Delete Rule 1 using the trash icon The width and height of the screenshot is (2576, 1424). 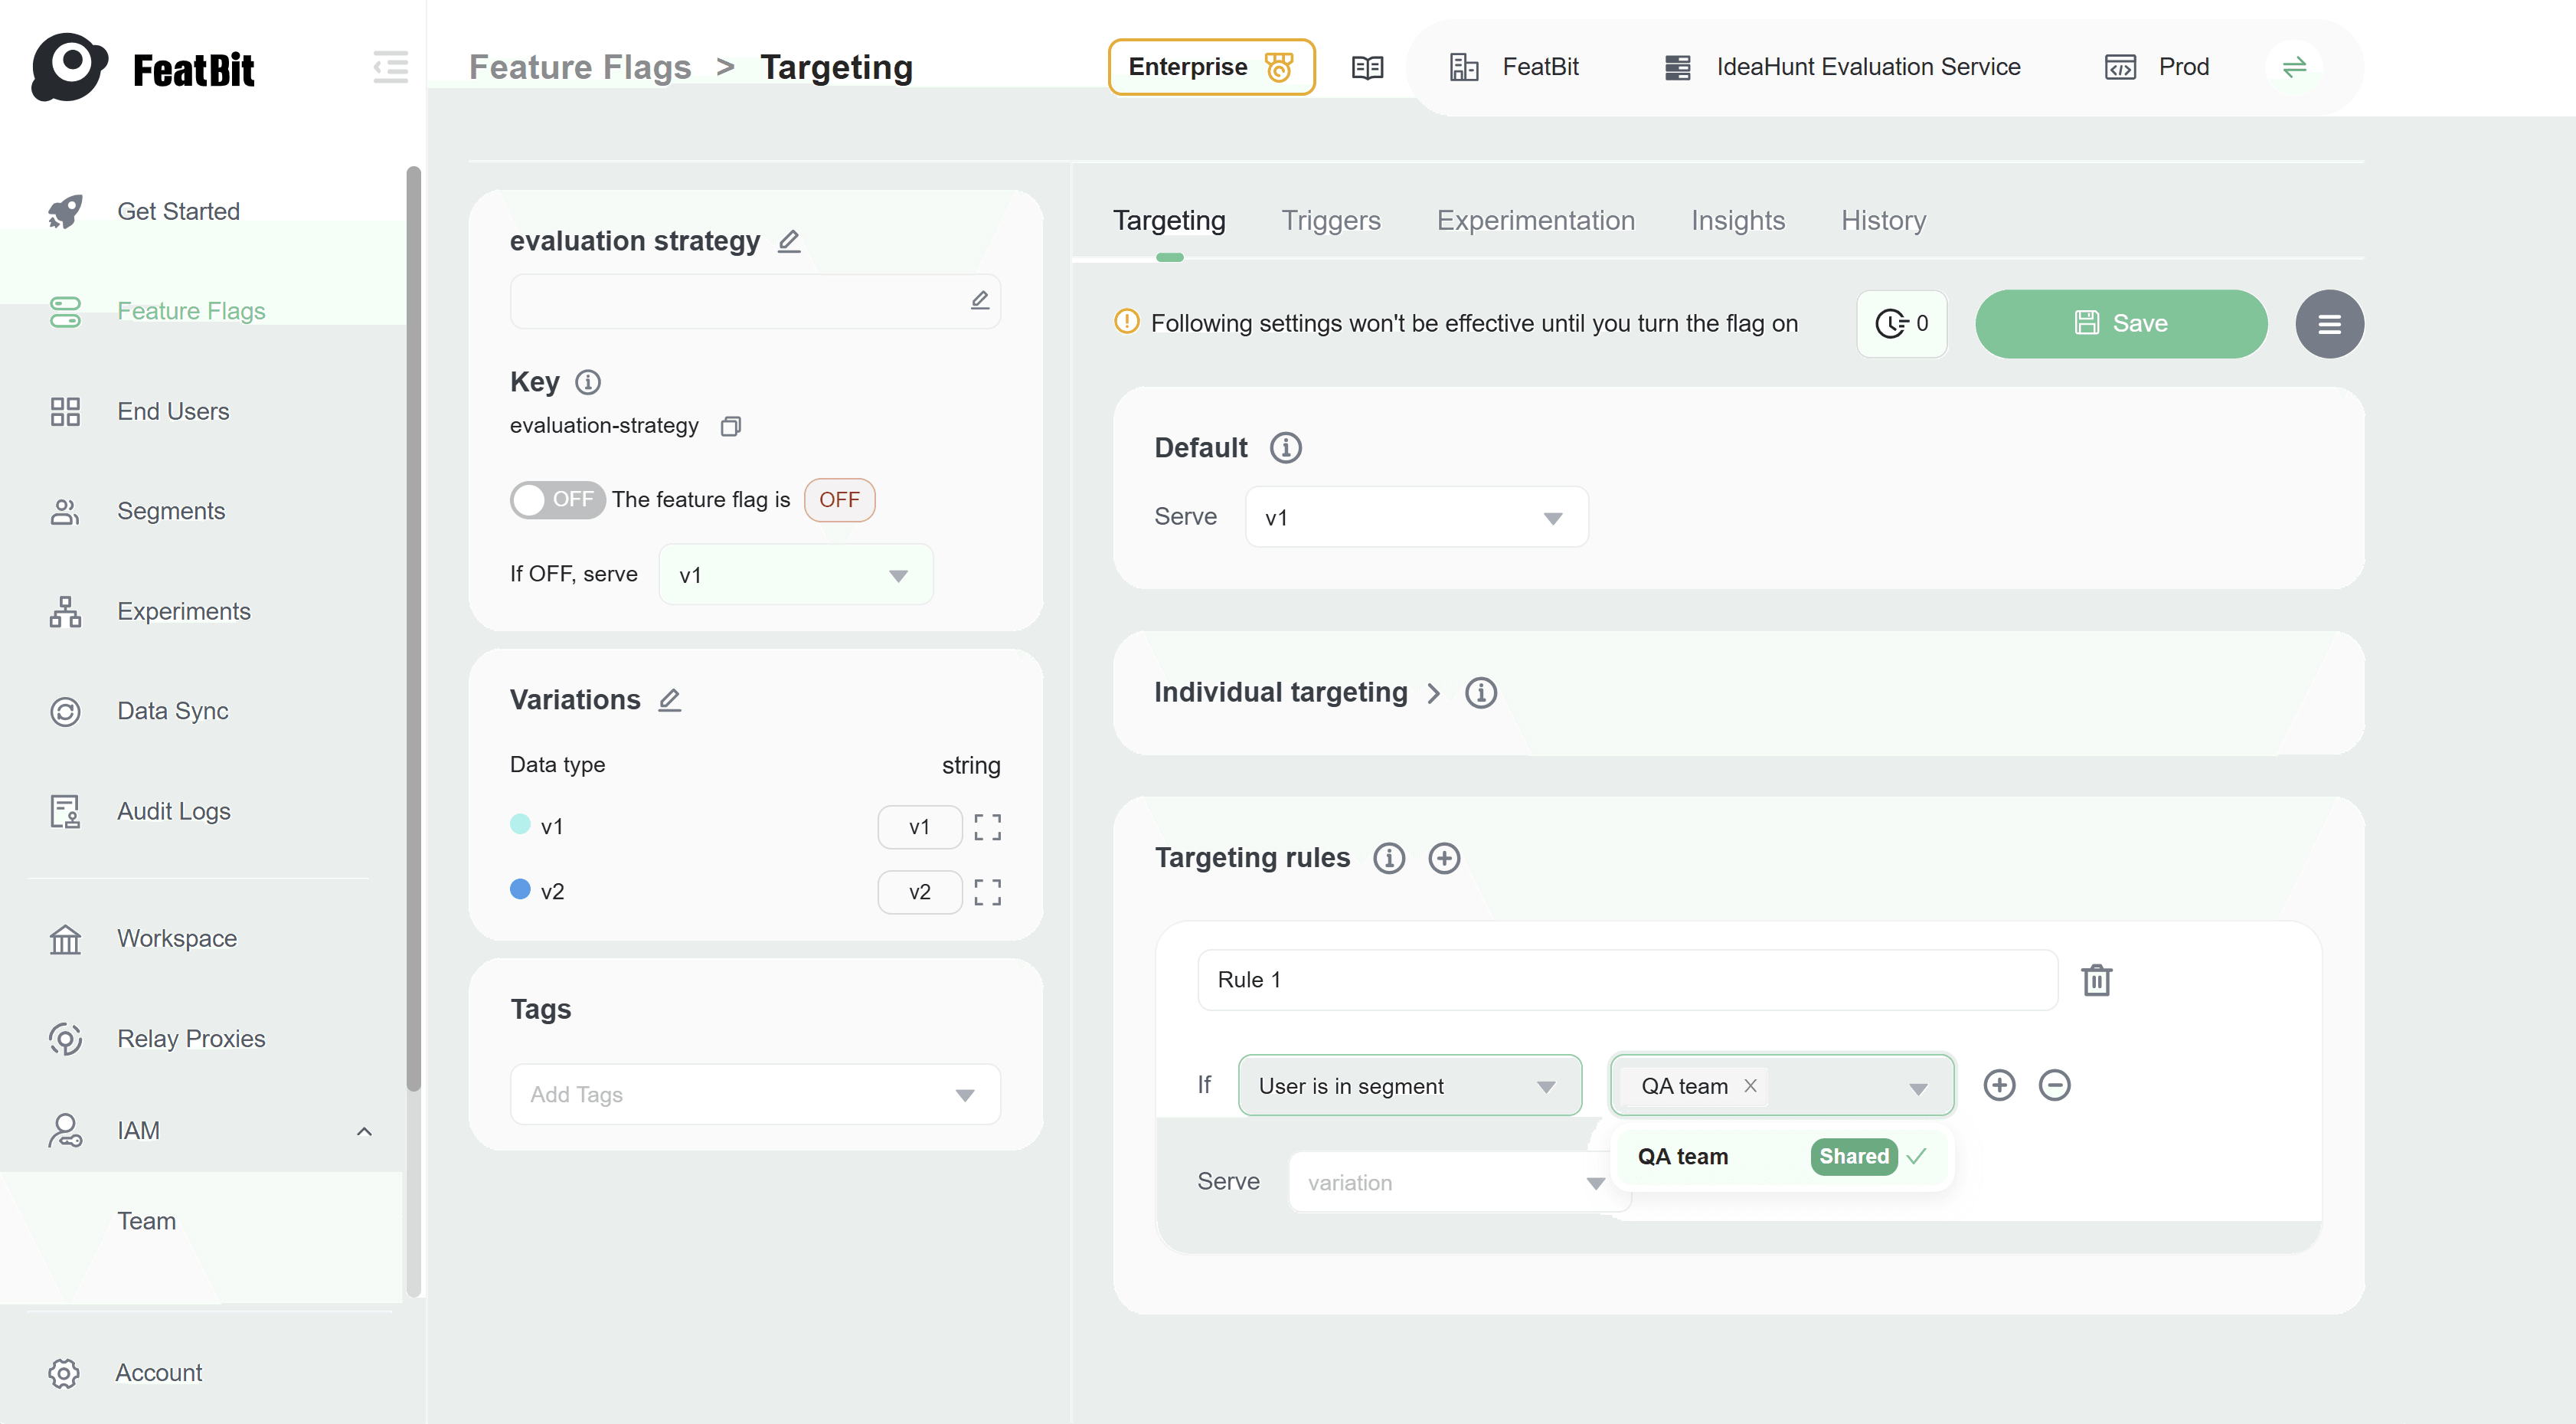2097,980
